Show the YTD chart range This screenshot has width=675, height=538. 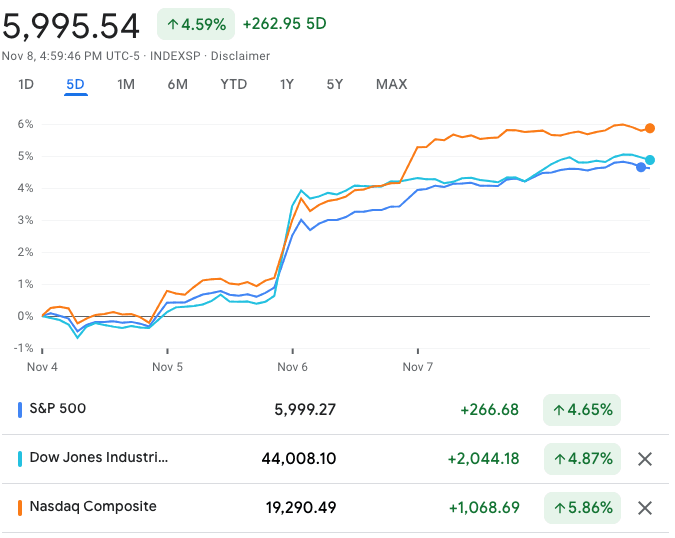(x=233, y=84)
